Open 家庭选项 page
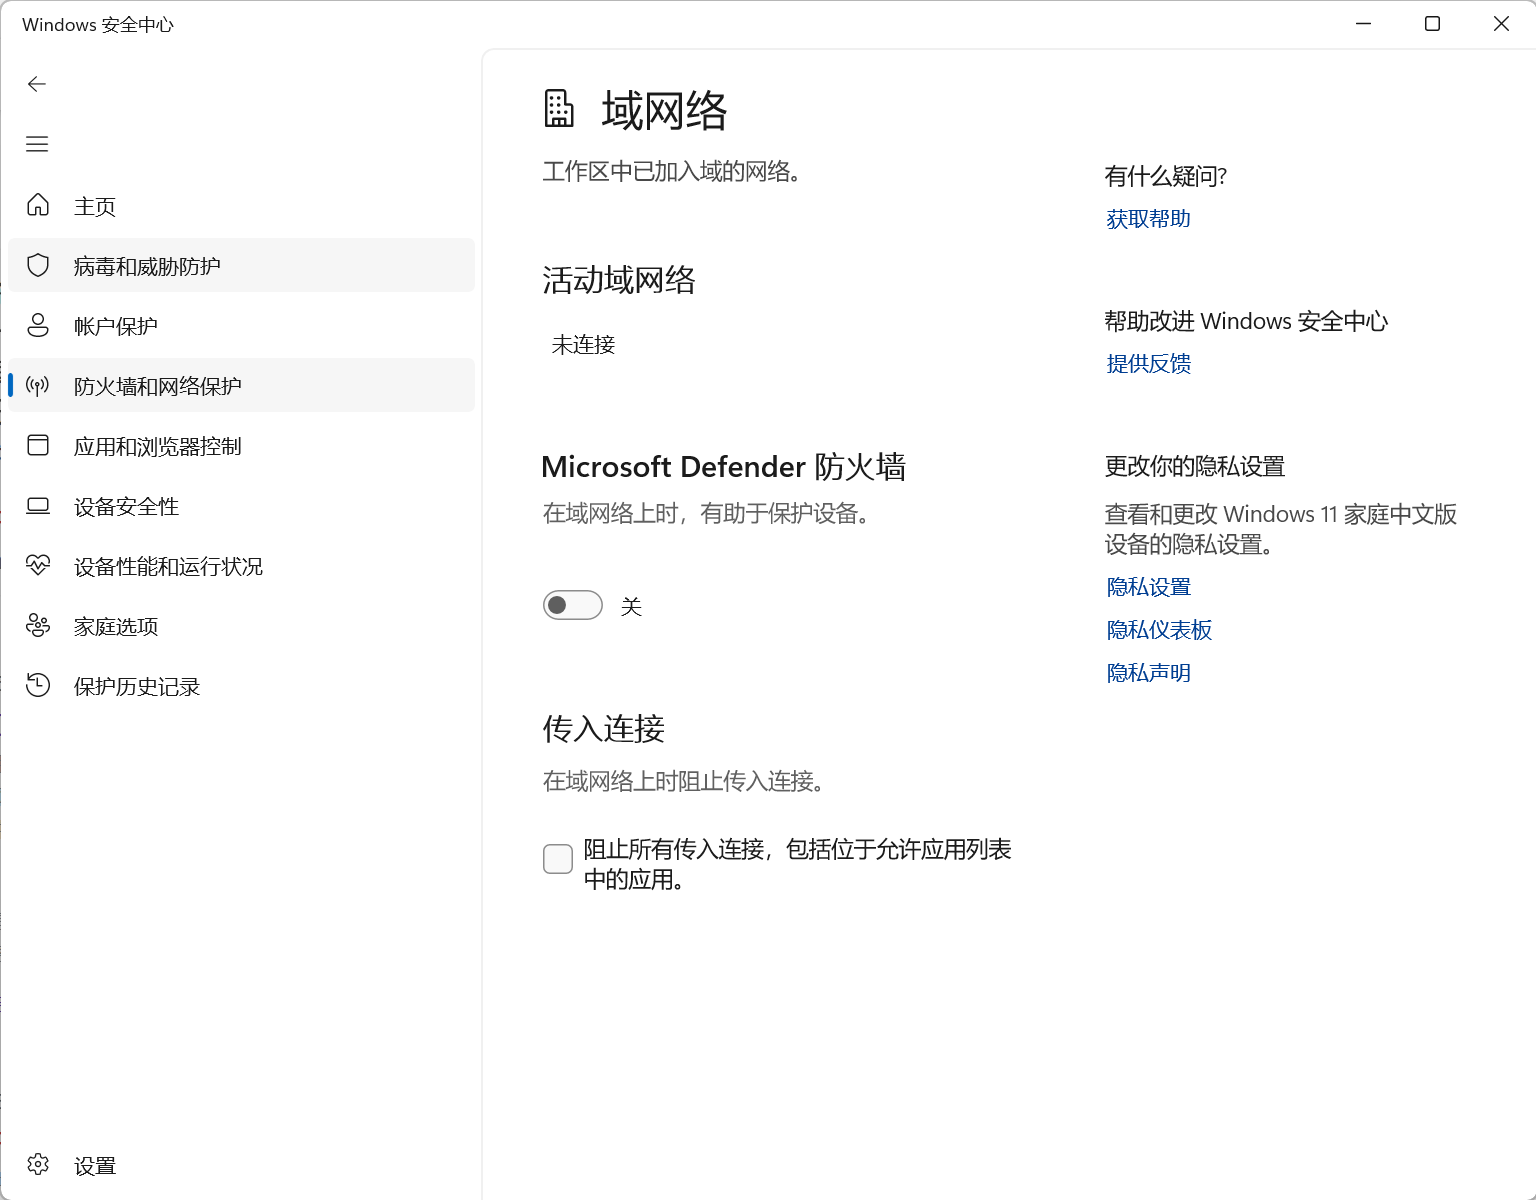The height and width of the screenshot is (1200, 1536). pyautogui.click(x=241, y=626)
